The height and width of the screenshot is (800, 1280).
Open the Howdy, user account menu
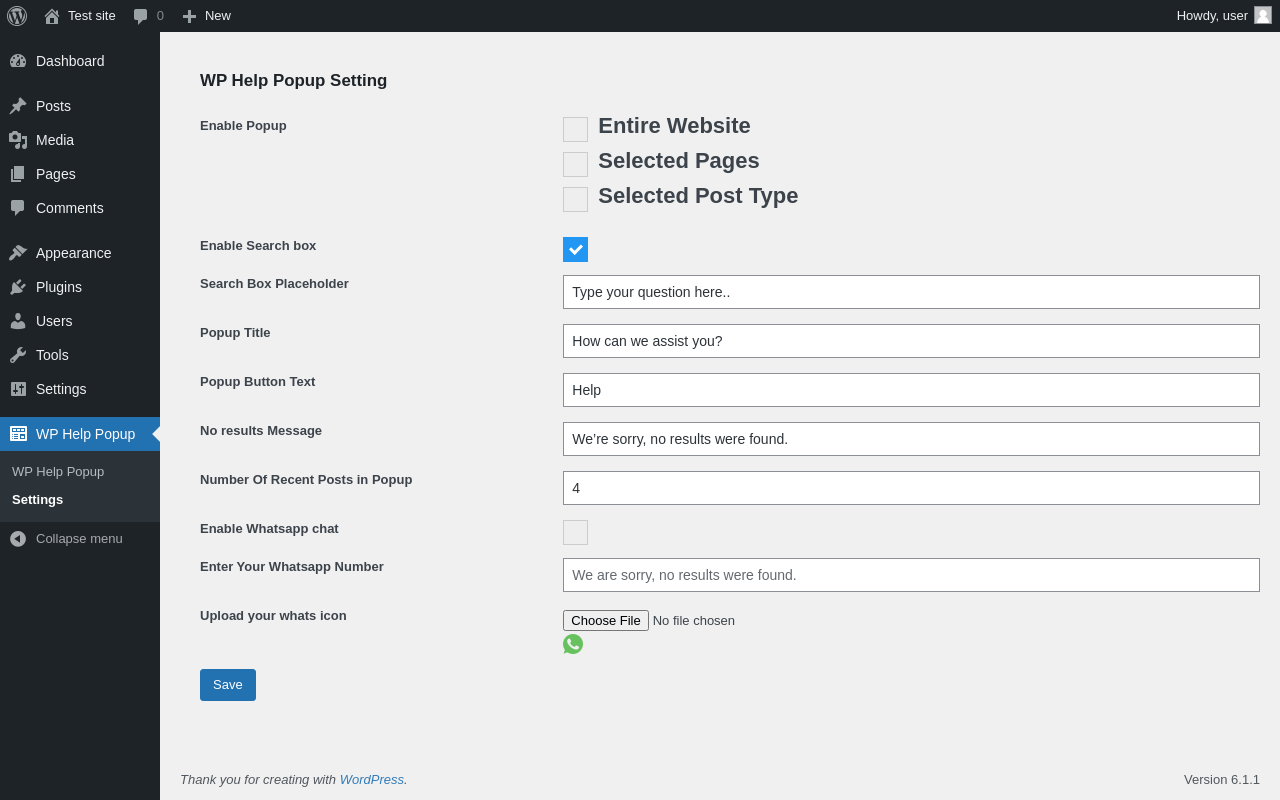1222,16
